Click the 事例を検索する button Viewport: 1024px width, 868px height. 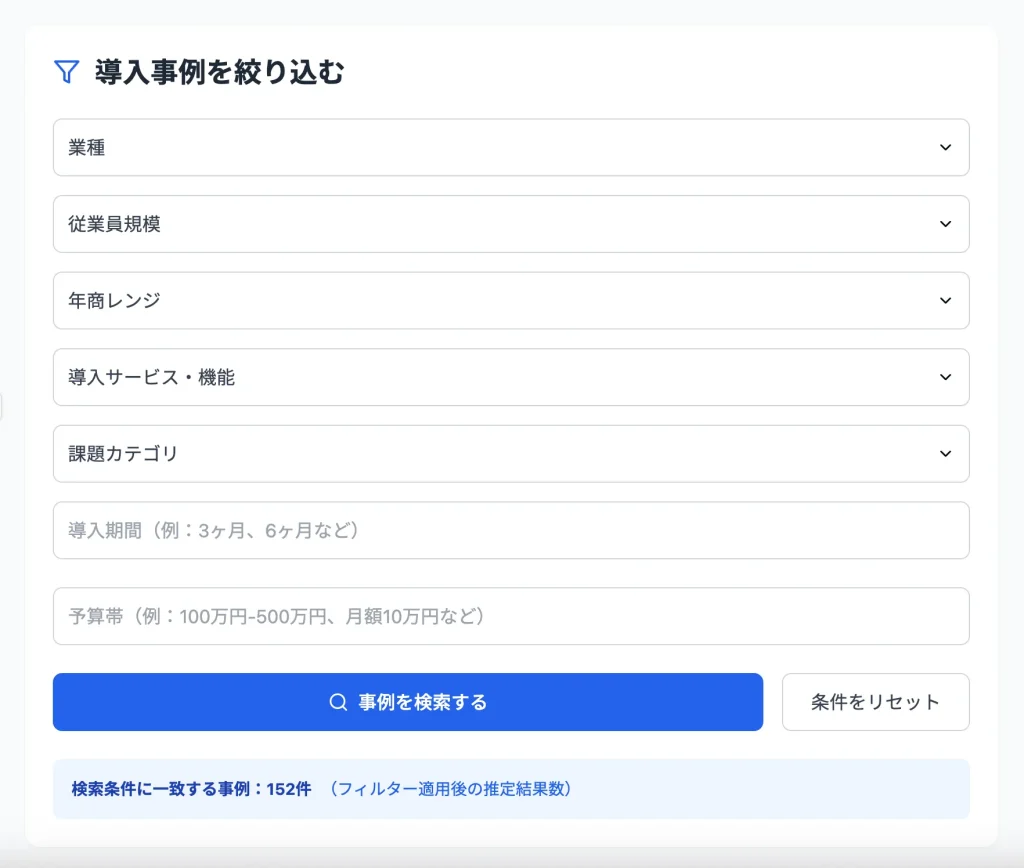pyautogui.click(x=408, y=702)
